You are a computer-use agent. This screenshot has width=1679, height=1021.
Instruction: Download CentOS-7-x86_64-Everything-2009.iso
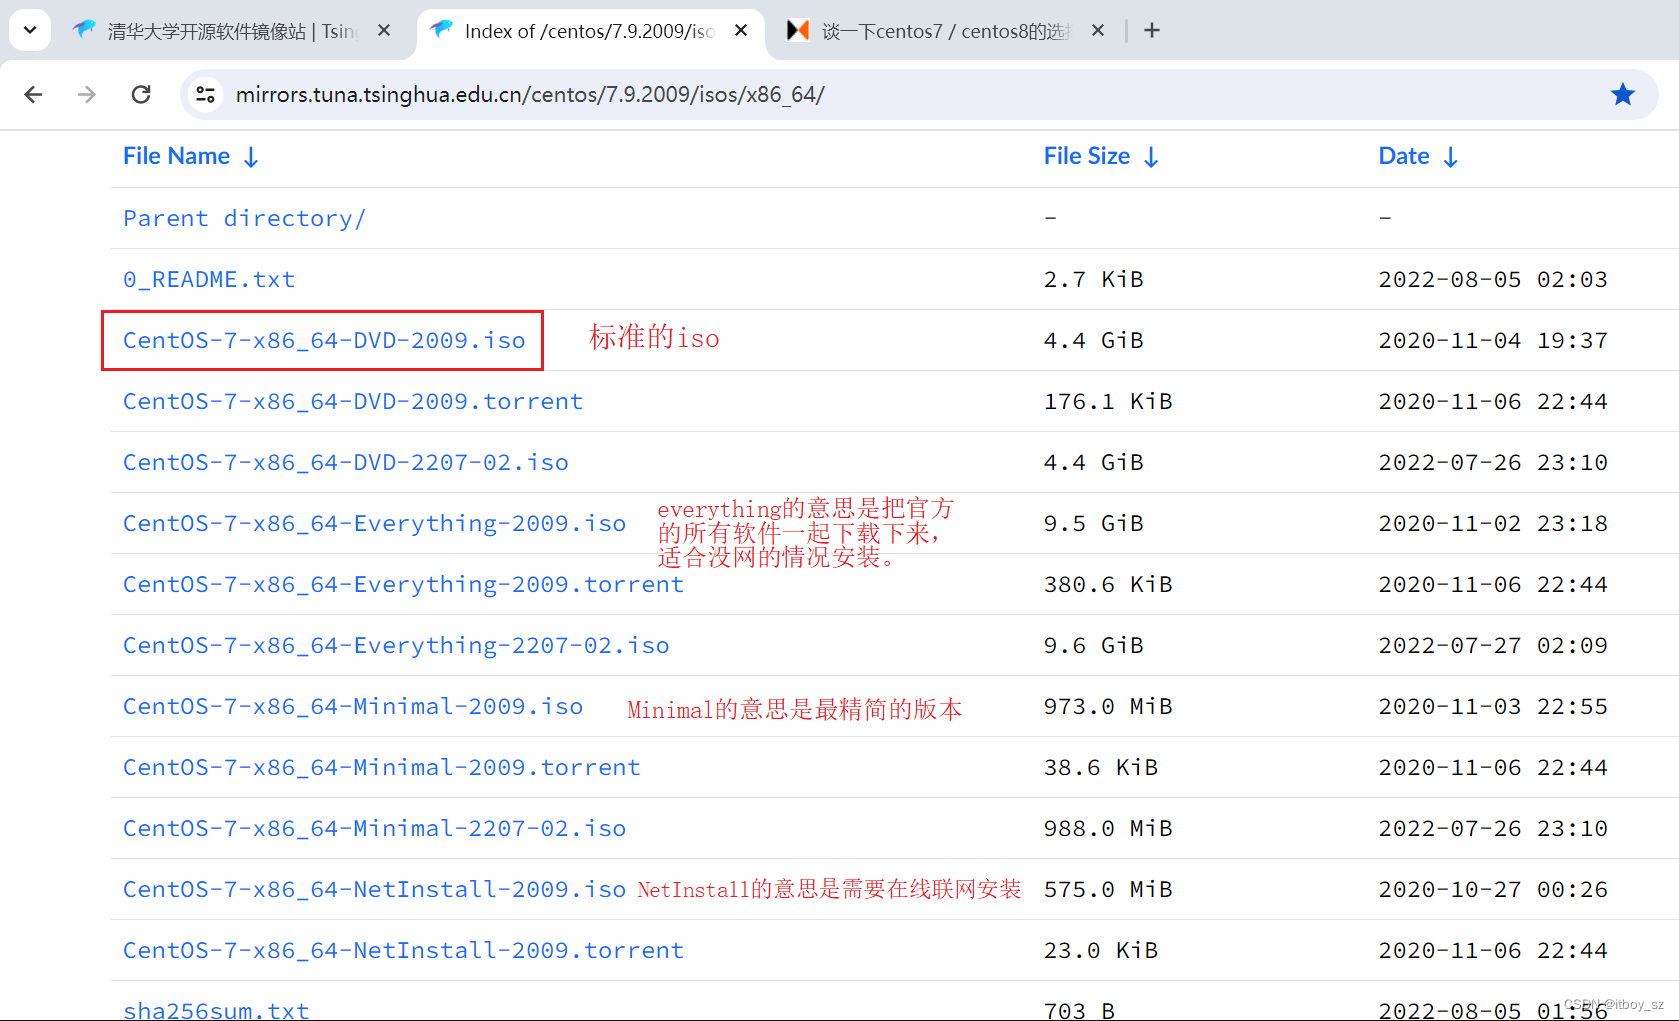(x=375, y=523)
